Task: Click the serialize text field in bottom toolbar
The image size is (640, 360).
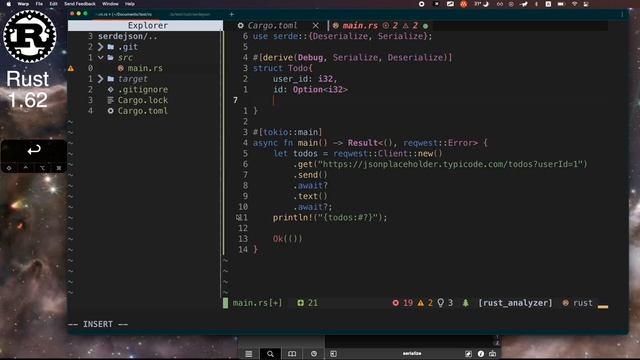Action: [411, 353]
